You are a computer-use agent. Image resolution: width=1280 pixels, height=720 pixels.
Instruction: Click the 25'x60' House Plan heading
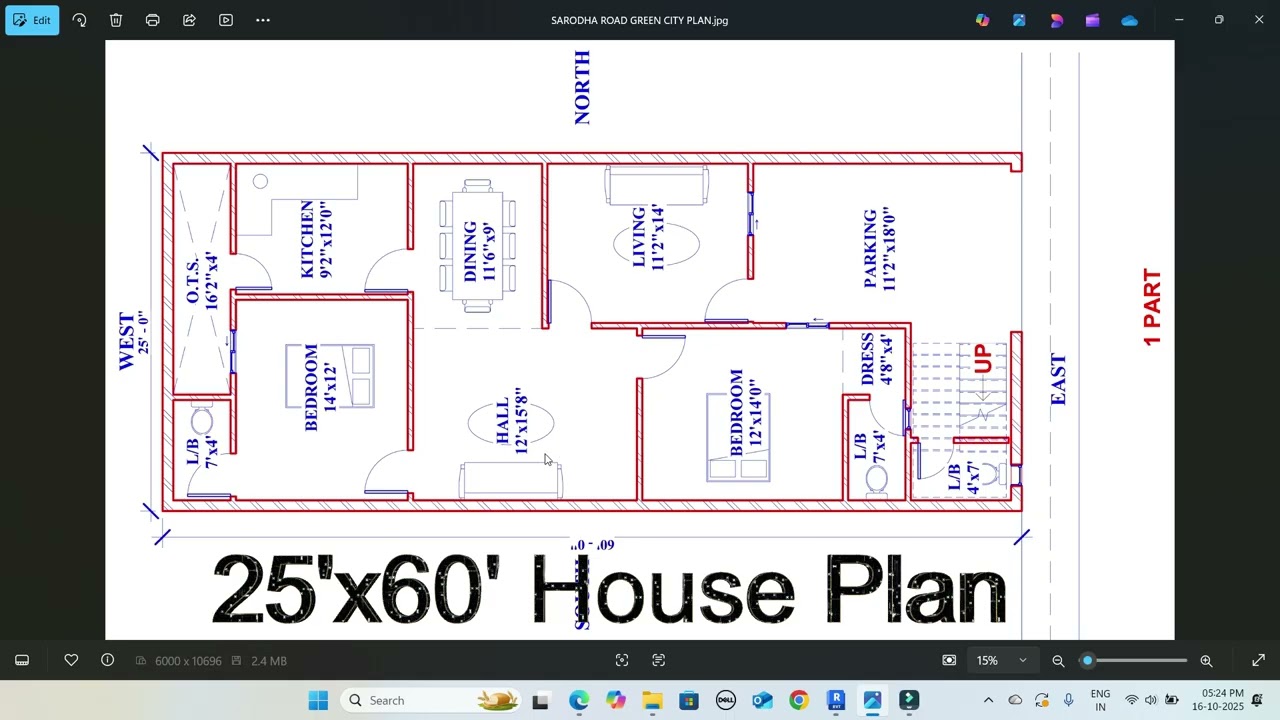click(608, 590)
